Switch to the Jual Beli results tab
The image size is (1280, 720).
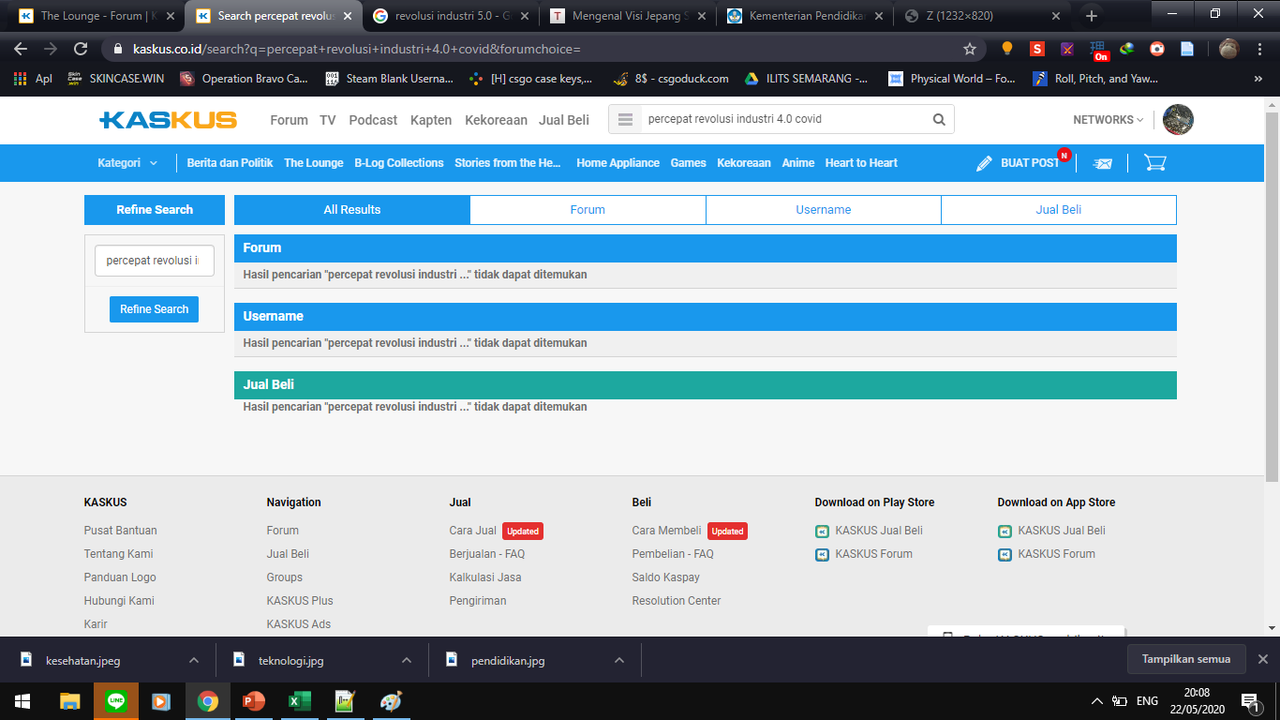[x=1059, y=210]
